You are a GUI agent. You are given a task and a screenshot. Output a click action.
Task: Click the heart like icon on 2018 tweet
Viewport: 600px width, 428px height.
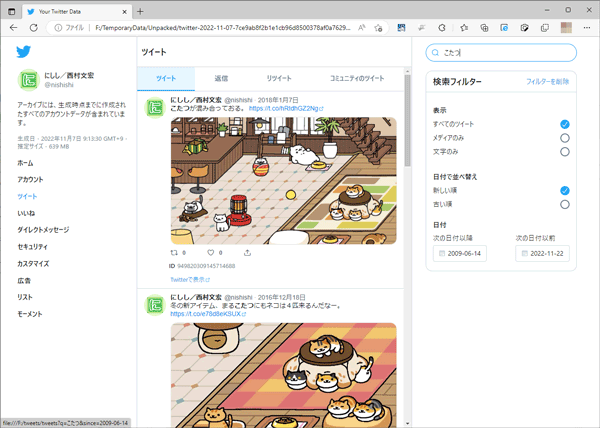click(210, 252)
